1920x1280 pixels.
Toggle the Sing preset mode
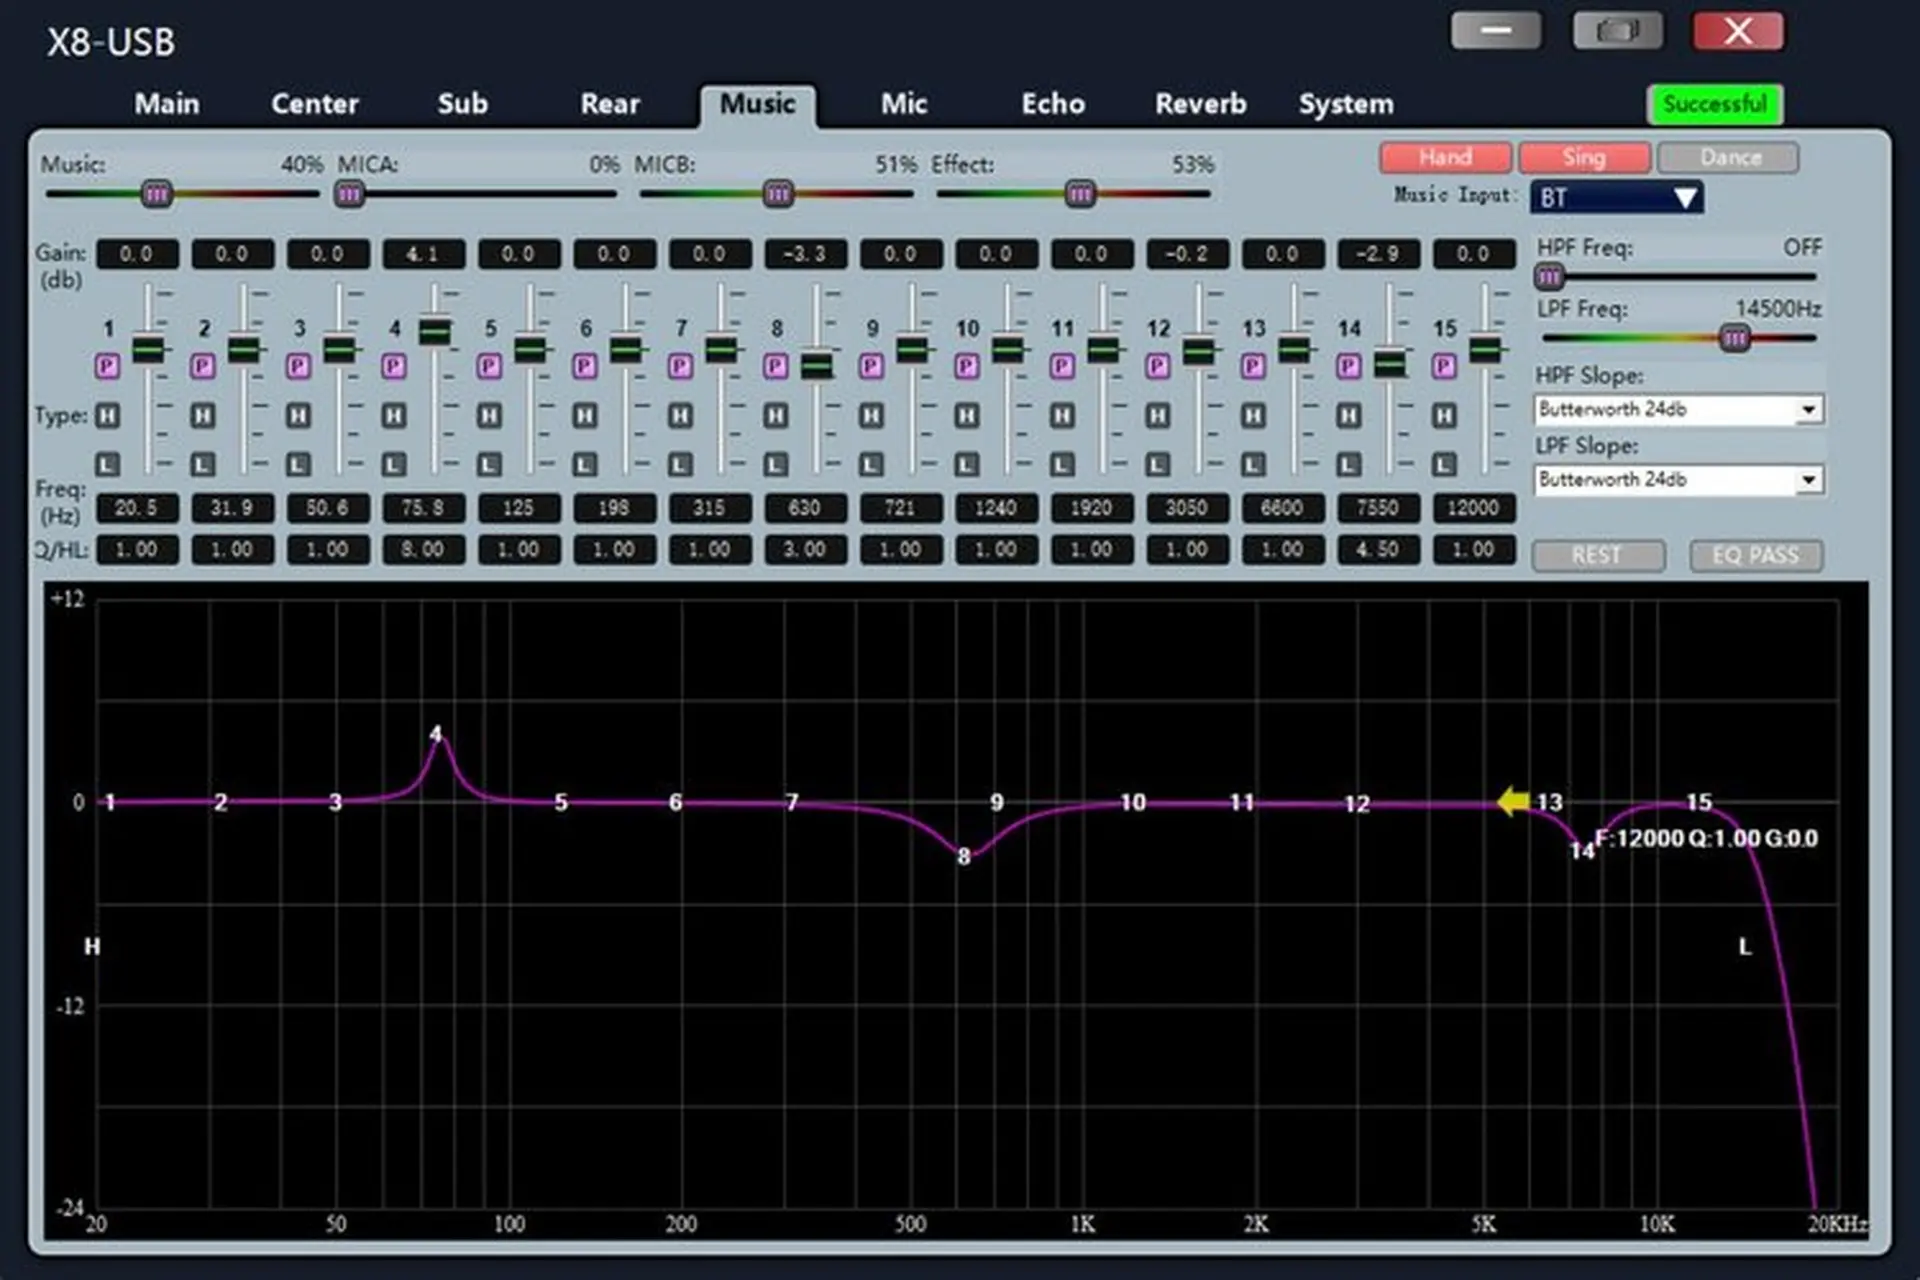click(1584, 158)
